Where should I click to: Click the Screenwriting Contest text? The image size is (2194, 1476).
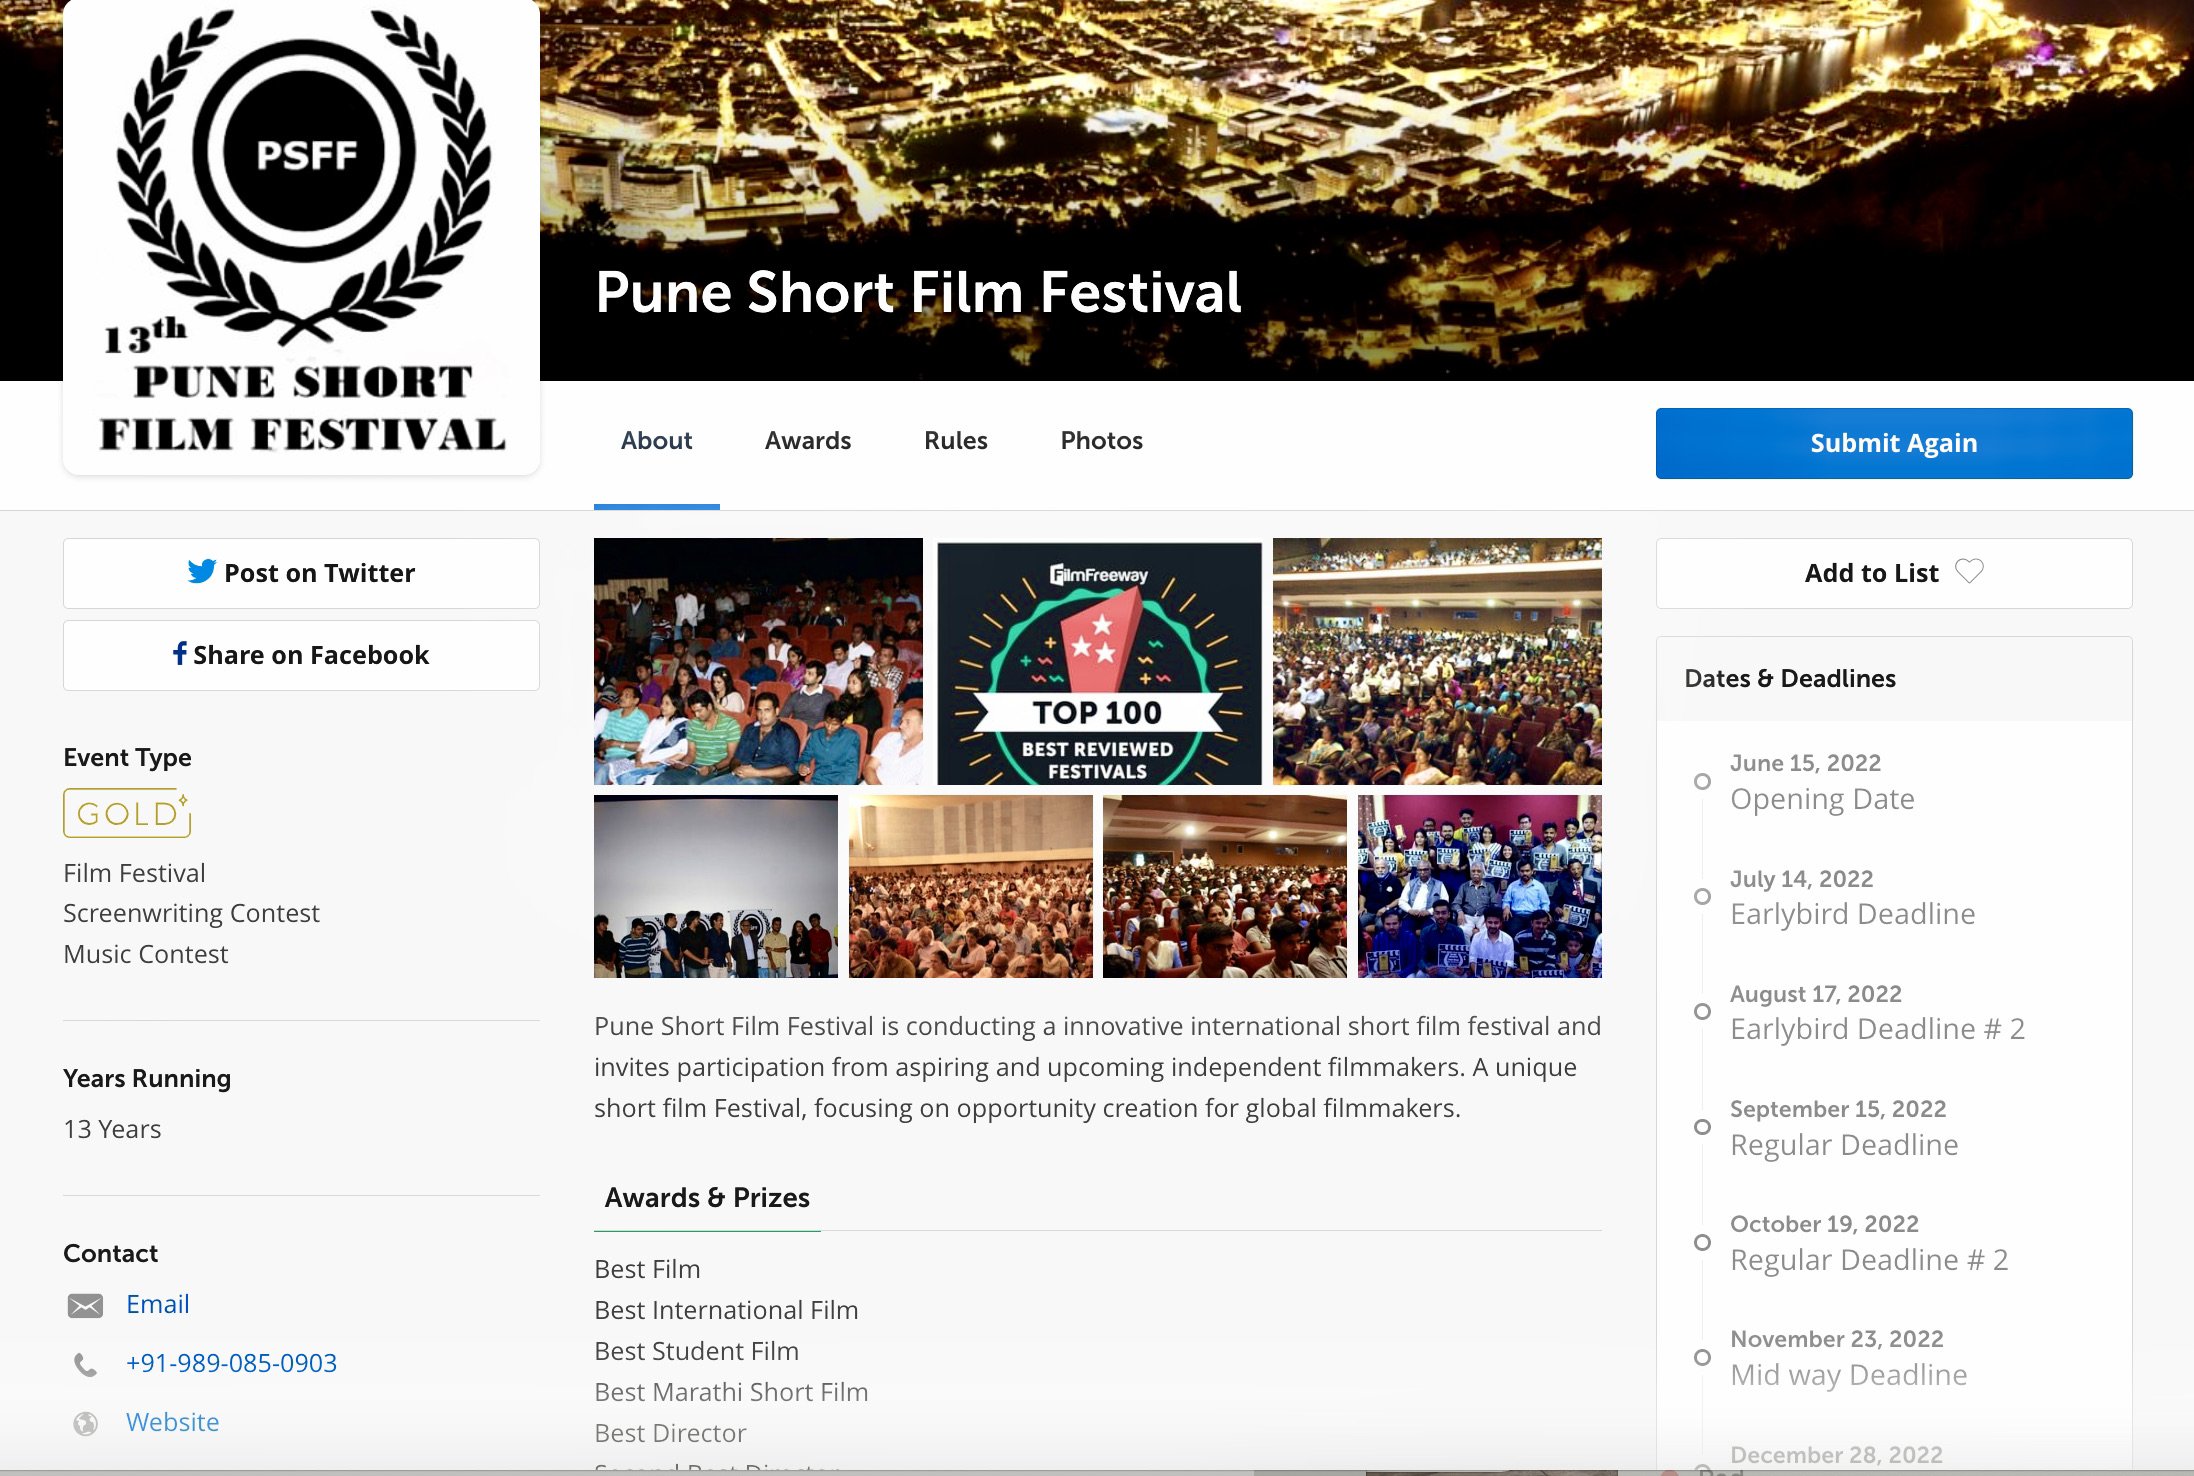[x=191, y=913]
